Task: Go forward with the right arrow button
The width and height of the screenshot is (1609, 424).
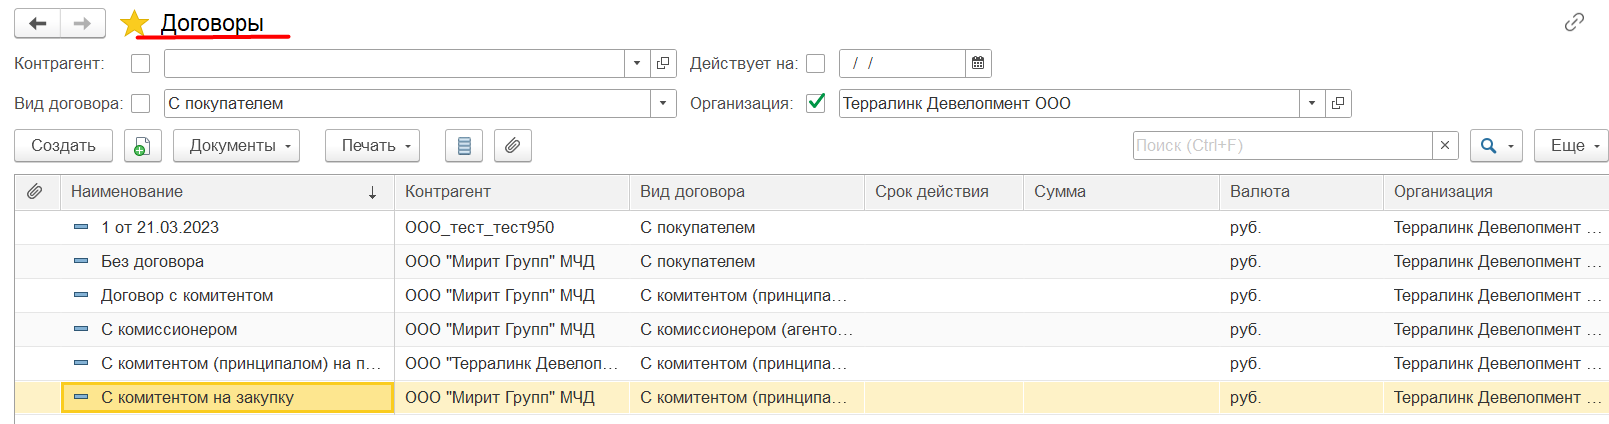Action: click(83, 23)
